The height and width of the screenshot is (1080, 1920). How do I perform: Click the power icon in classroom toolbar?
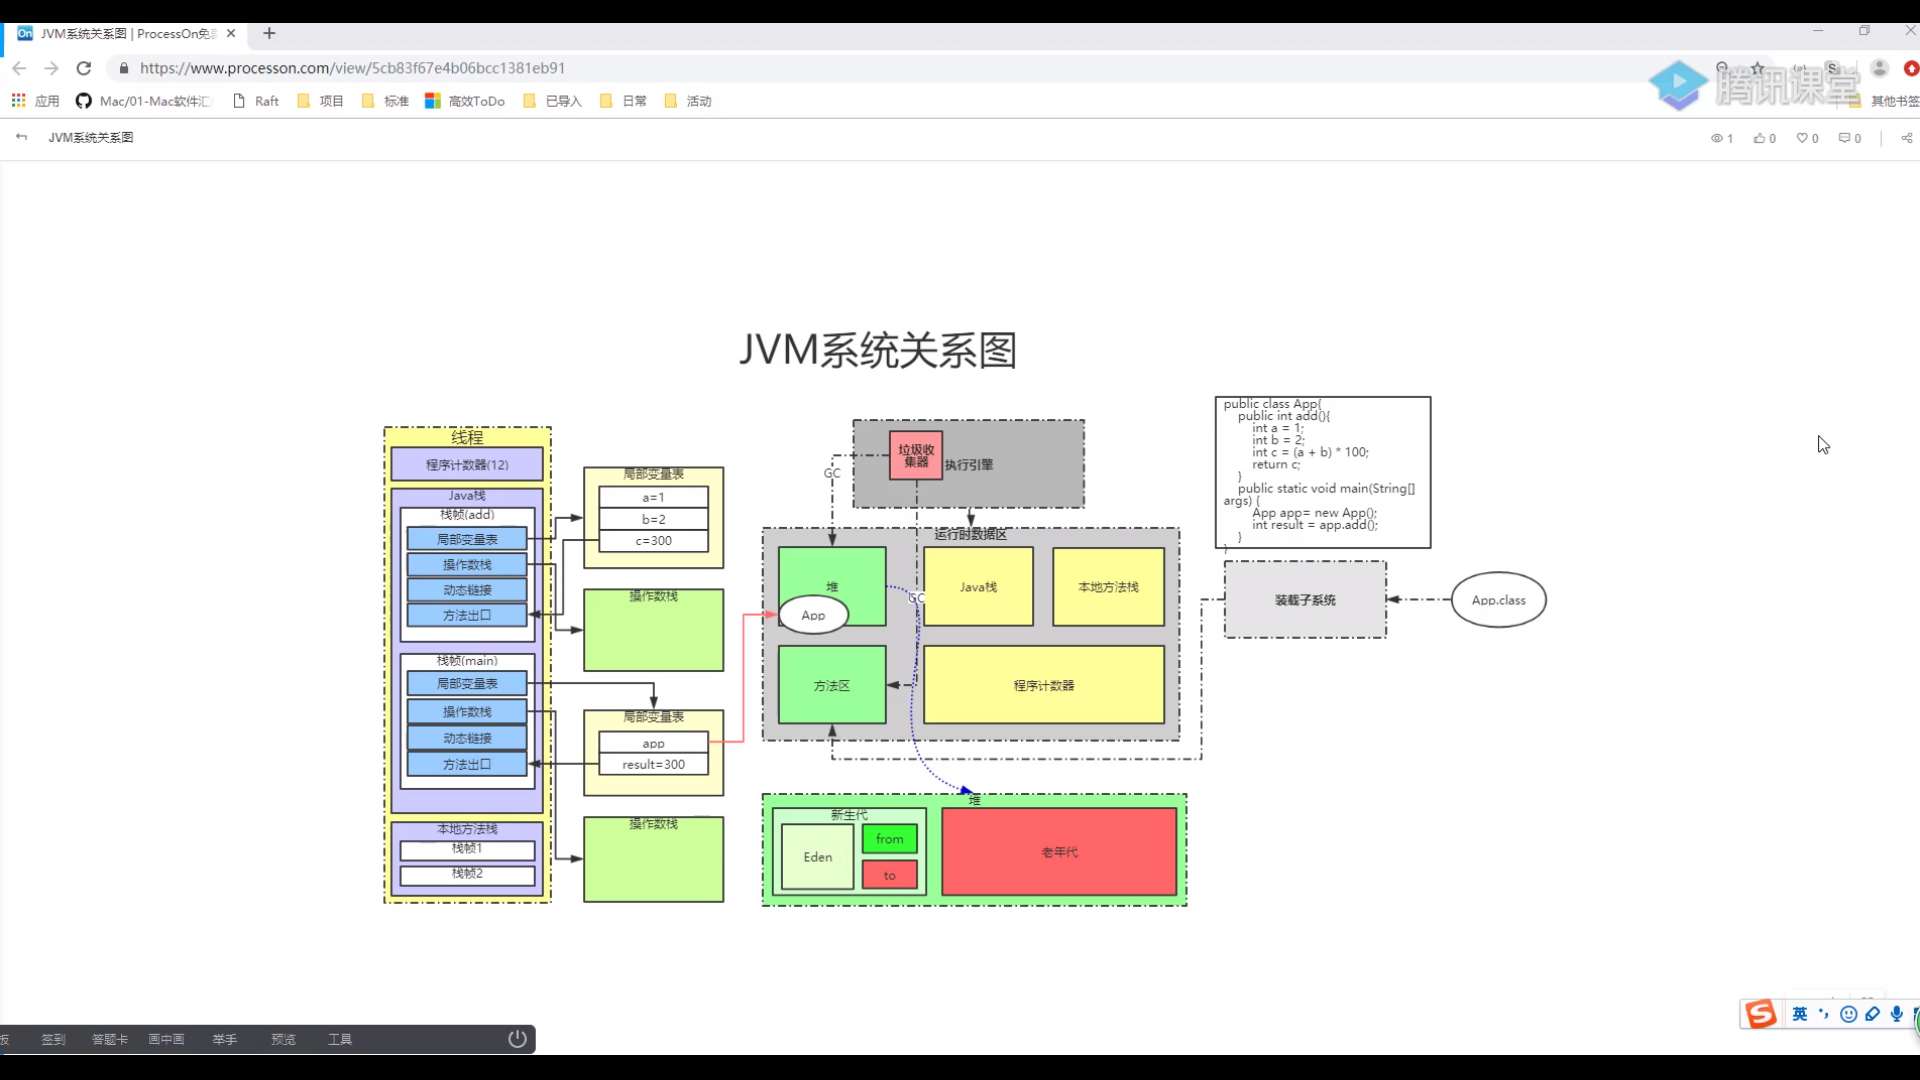517,1038
